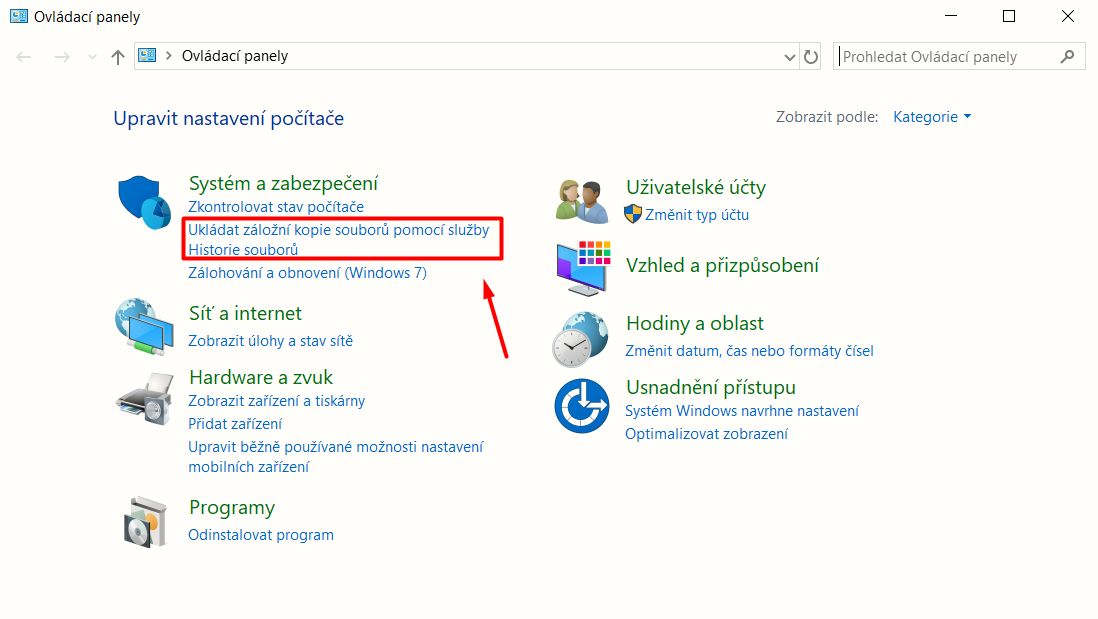
Task: Click the Vzhled a přizpůsobení monitor icon
Action: coord(584,267)
